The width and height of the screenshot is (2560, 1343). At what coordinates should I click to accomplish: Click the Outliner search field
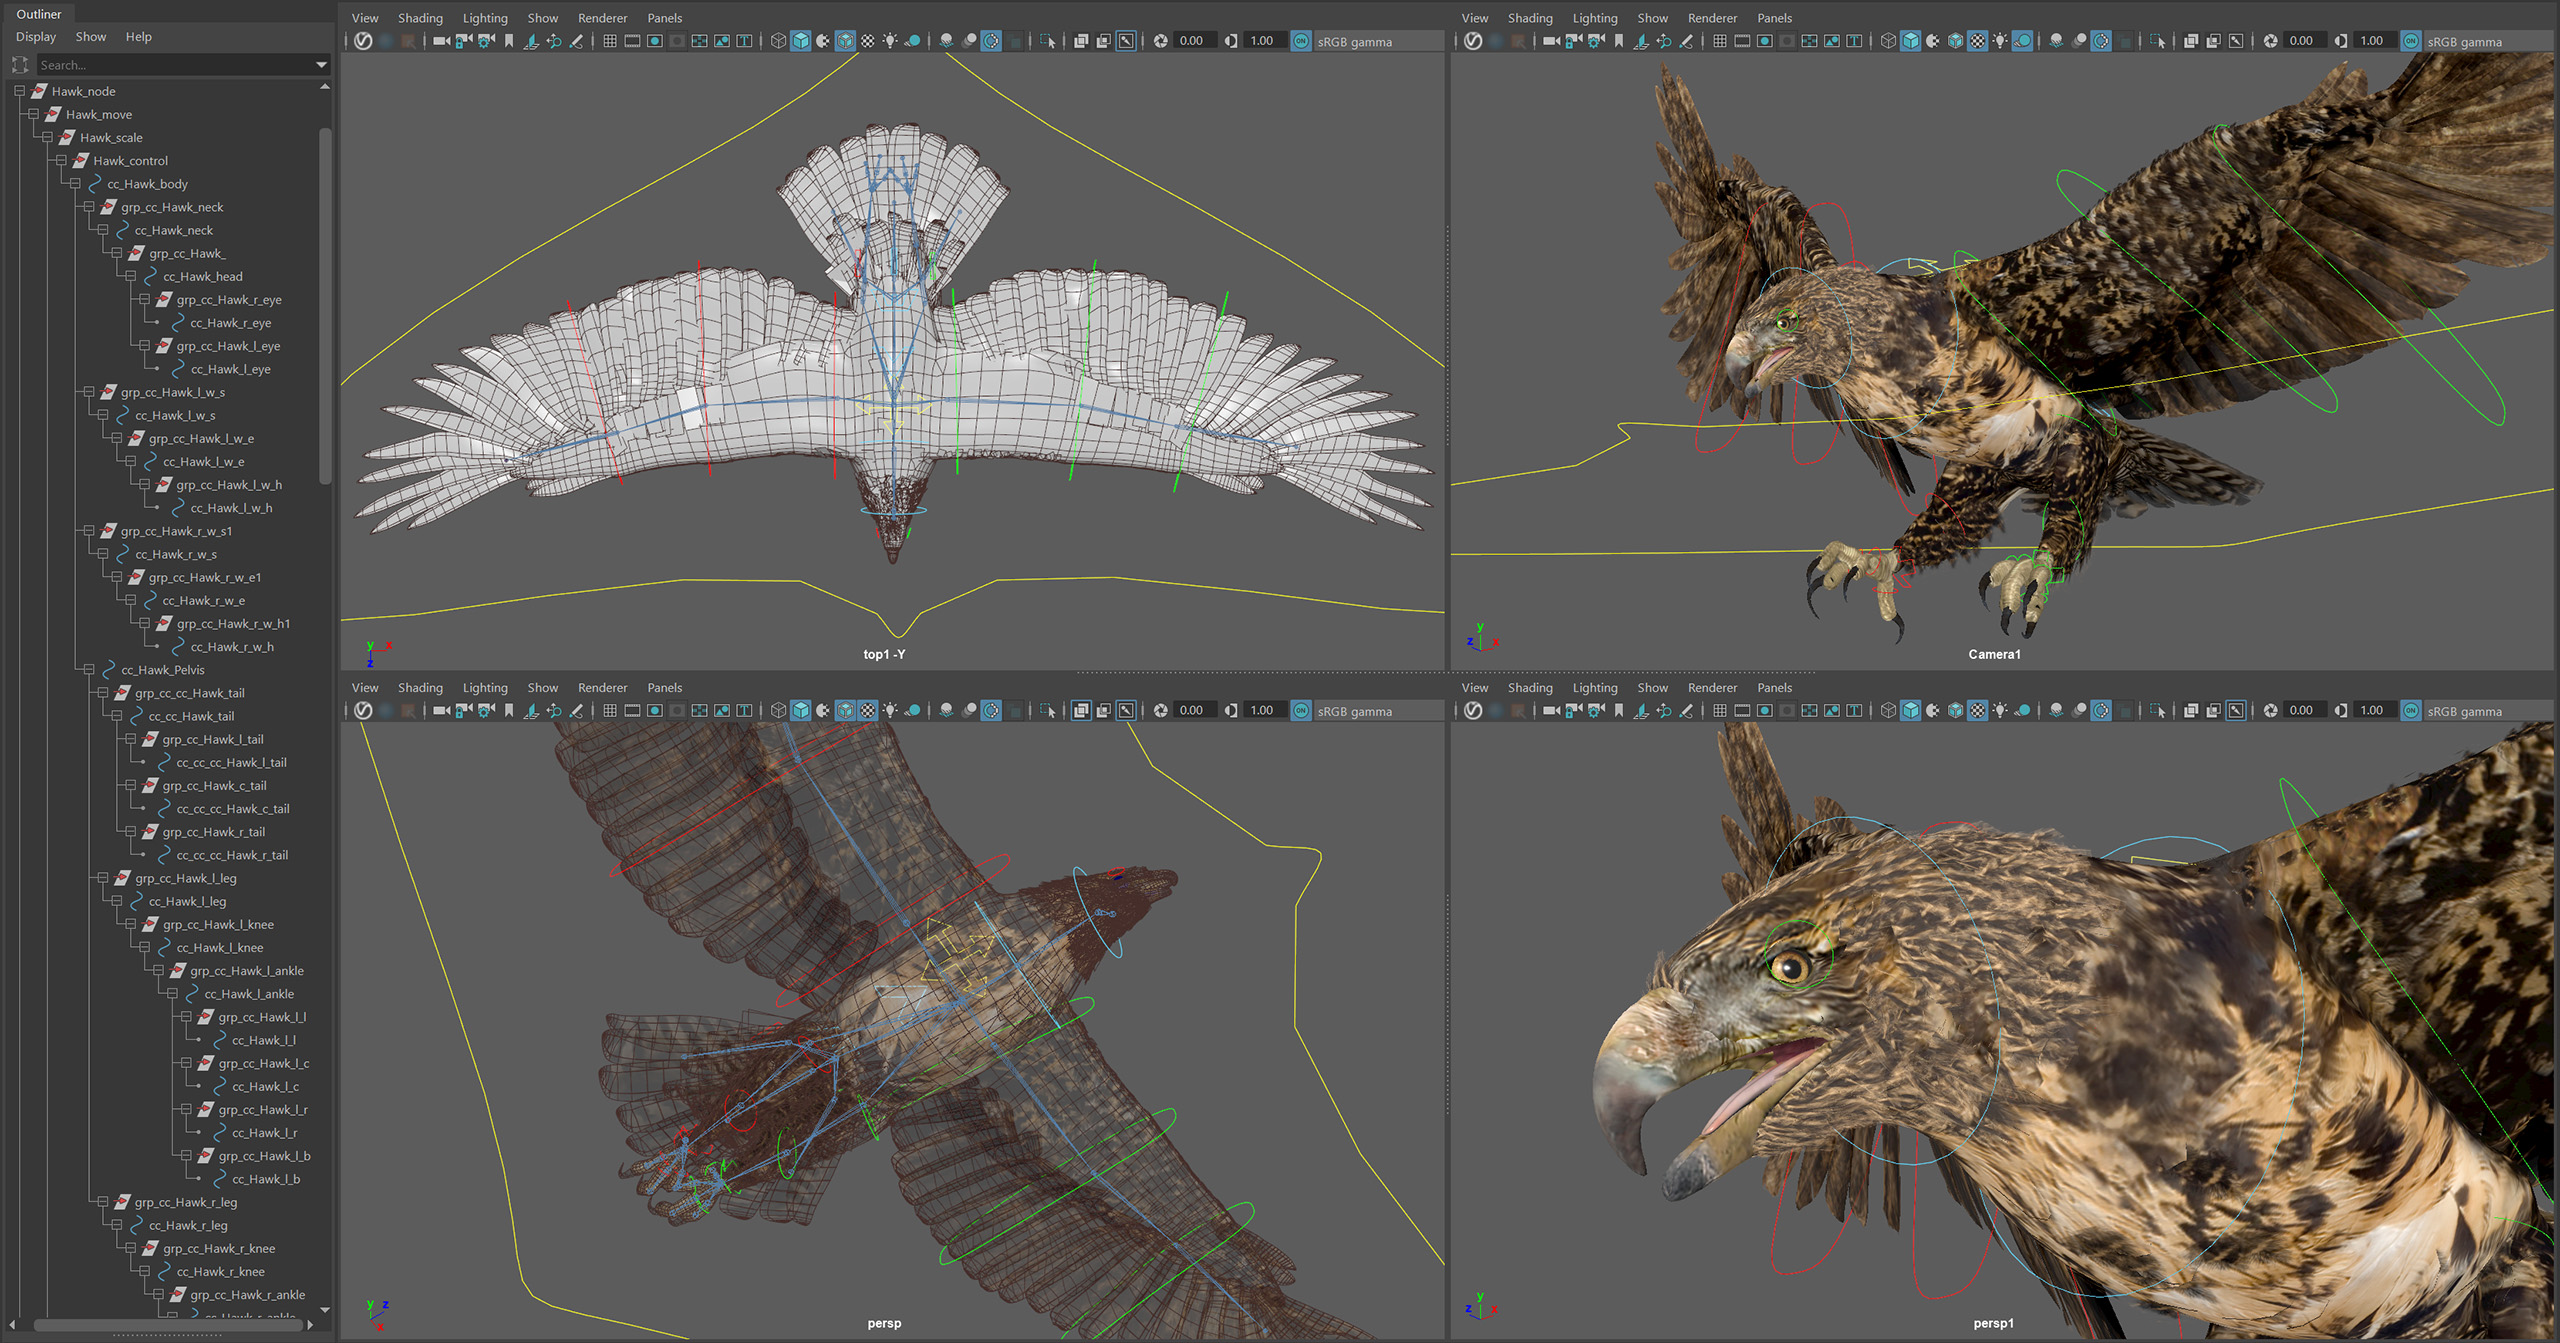[176, 65]
